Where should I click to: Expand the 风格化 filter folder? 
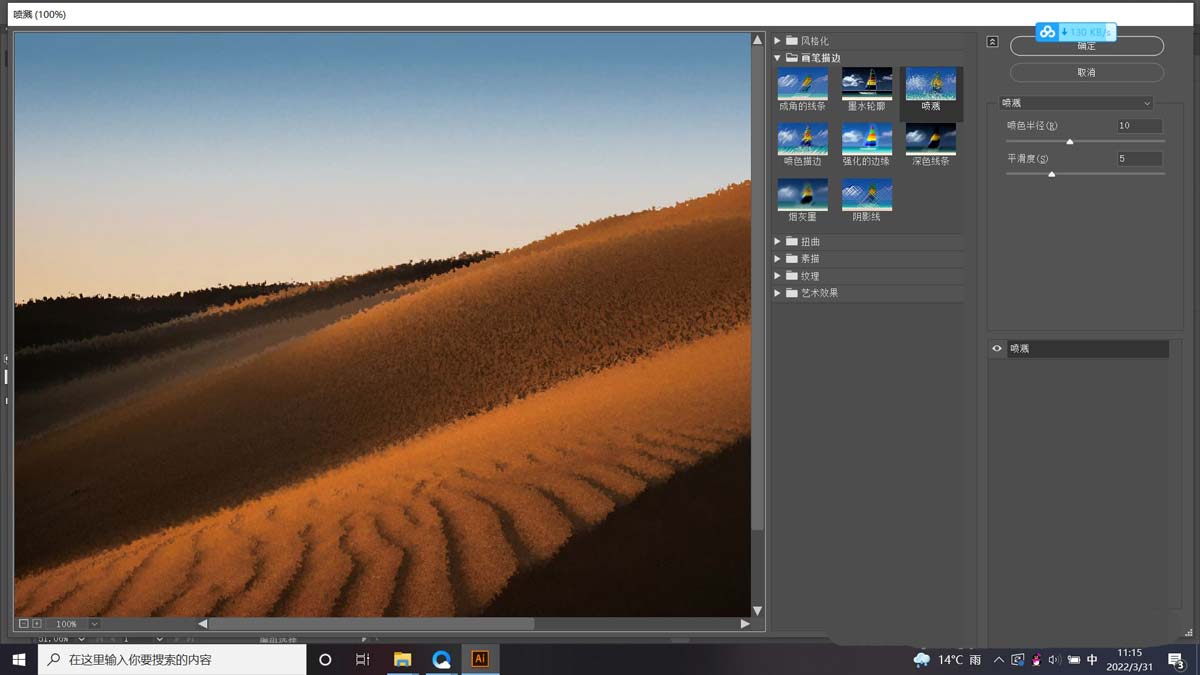pos(778,41)
